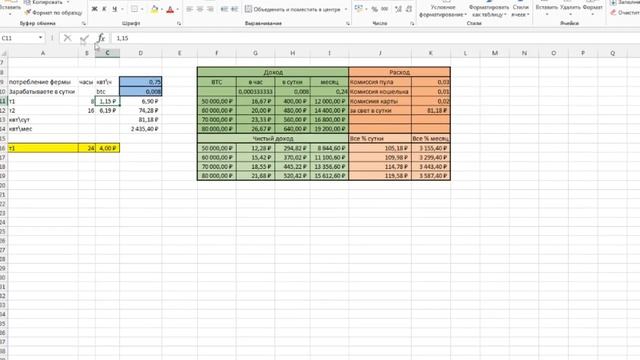Toggle Italic (К) formatting
This screenshot has height=360, width=640.
pos(104,9)
